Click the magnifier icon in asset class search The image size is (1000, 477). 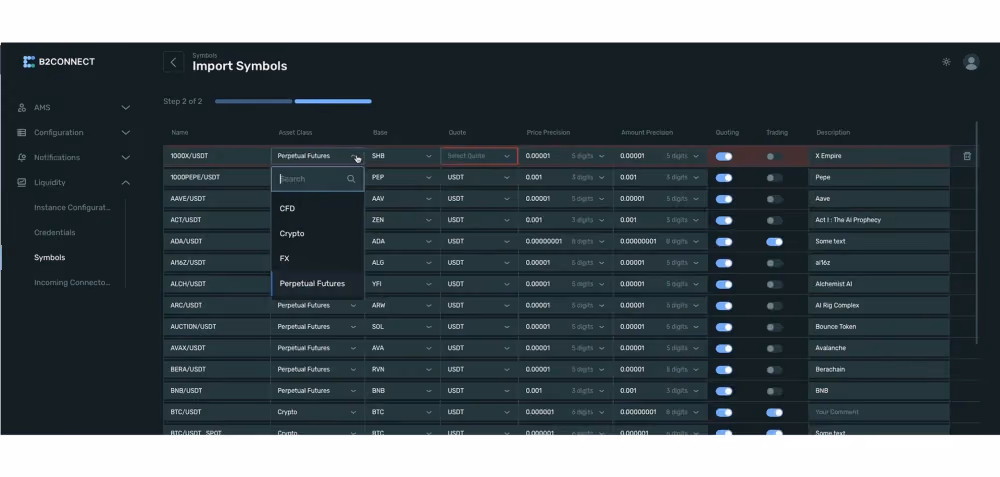pos(351,179)
